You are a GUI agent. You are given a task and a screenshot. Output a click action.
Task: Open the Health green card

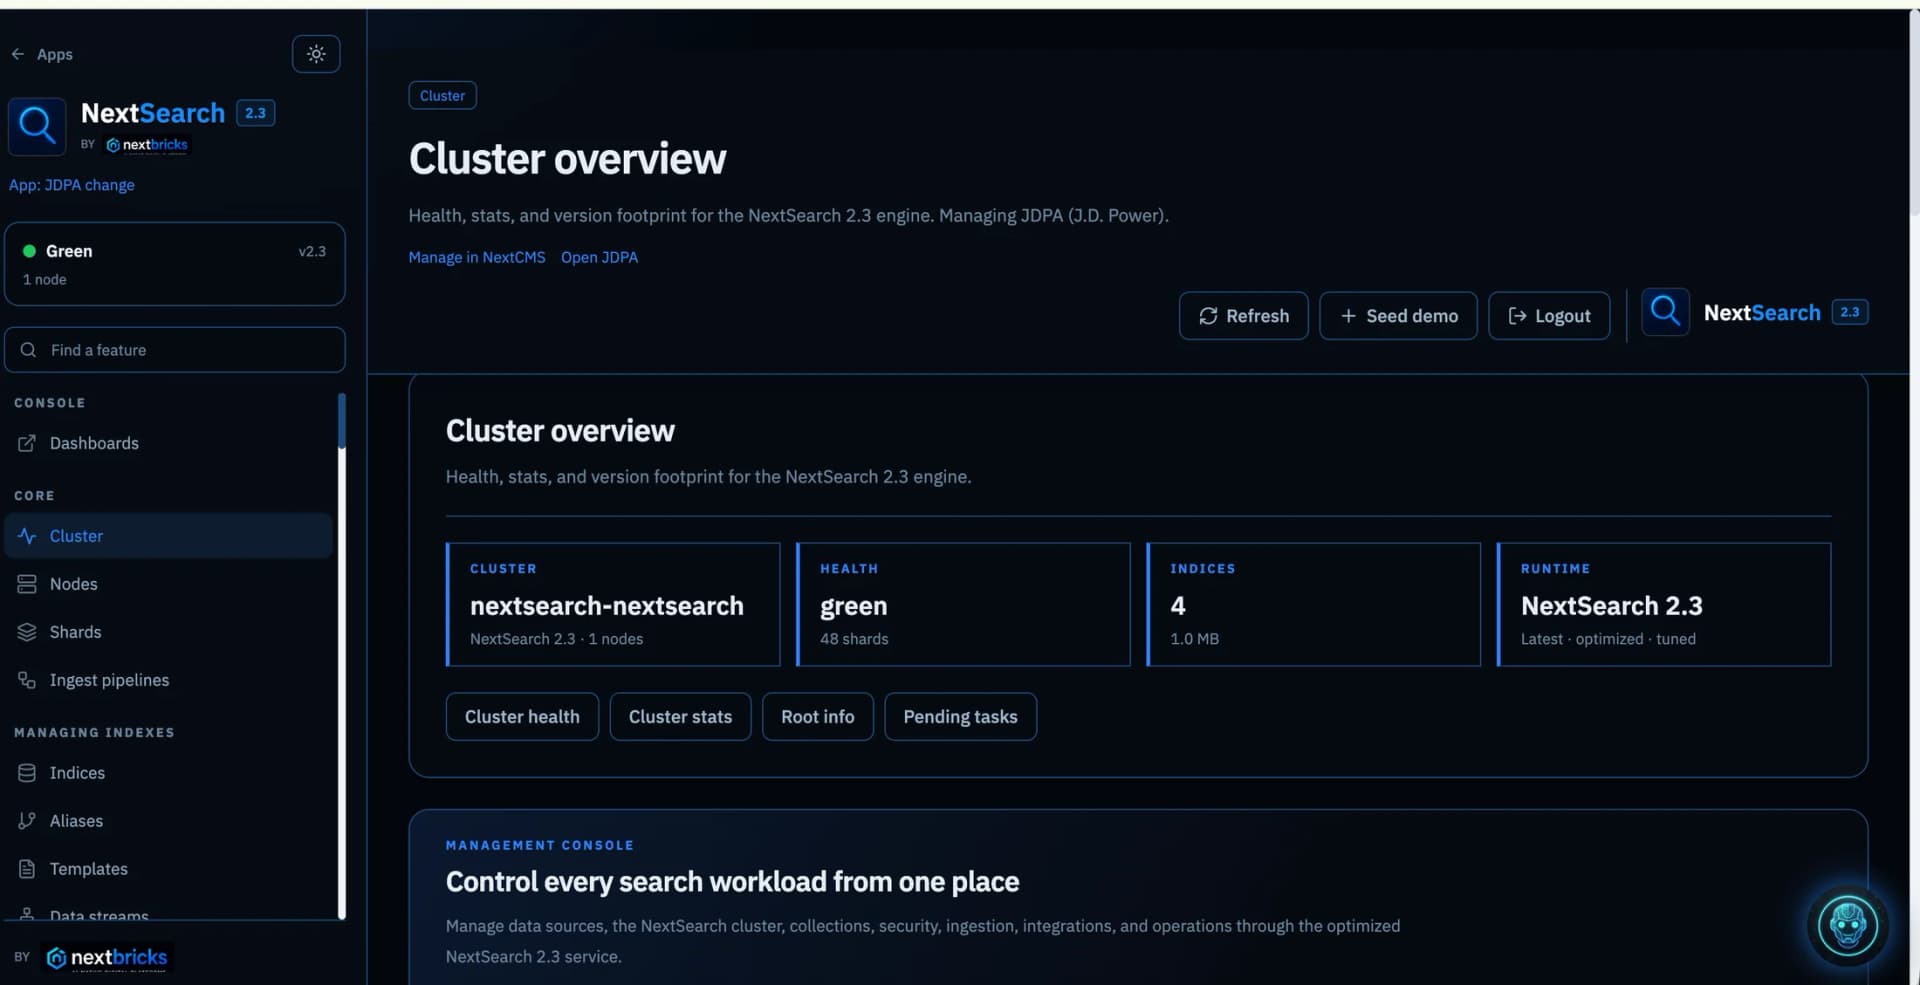(x=963, y=604)
